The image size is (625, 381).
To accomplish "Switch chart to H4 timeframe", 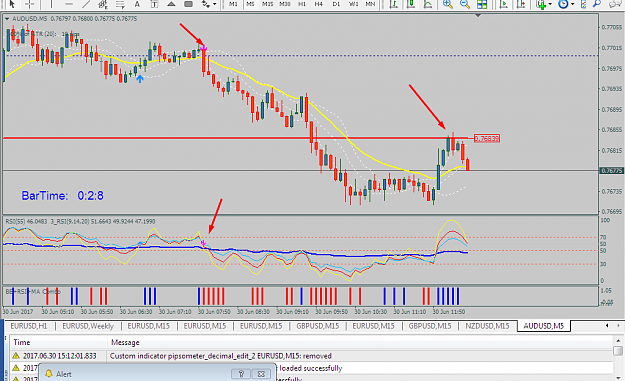I will point(318,4).
